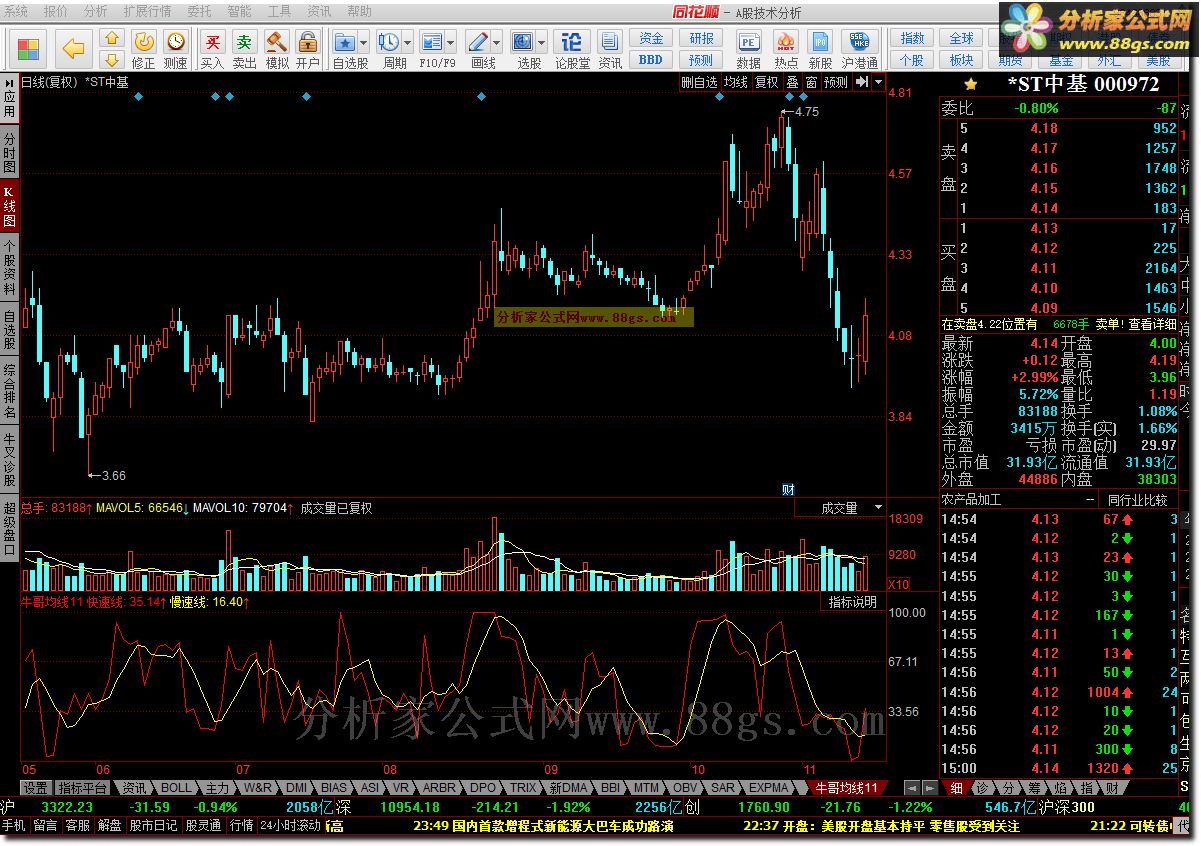Image resolution: width=1201 pixels, height=846 pixels.
Task: Click the 研报 research report button
Action: click(702, 38)
